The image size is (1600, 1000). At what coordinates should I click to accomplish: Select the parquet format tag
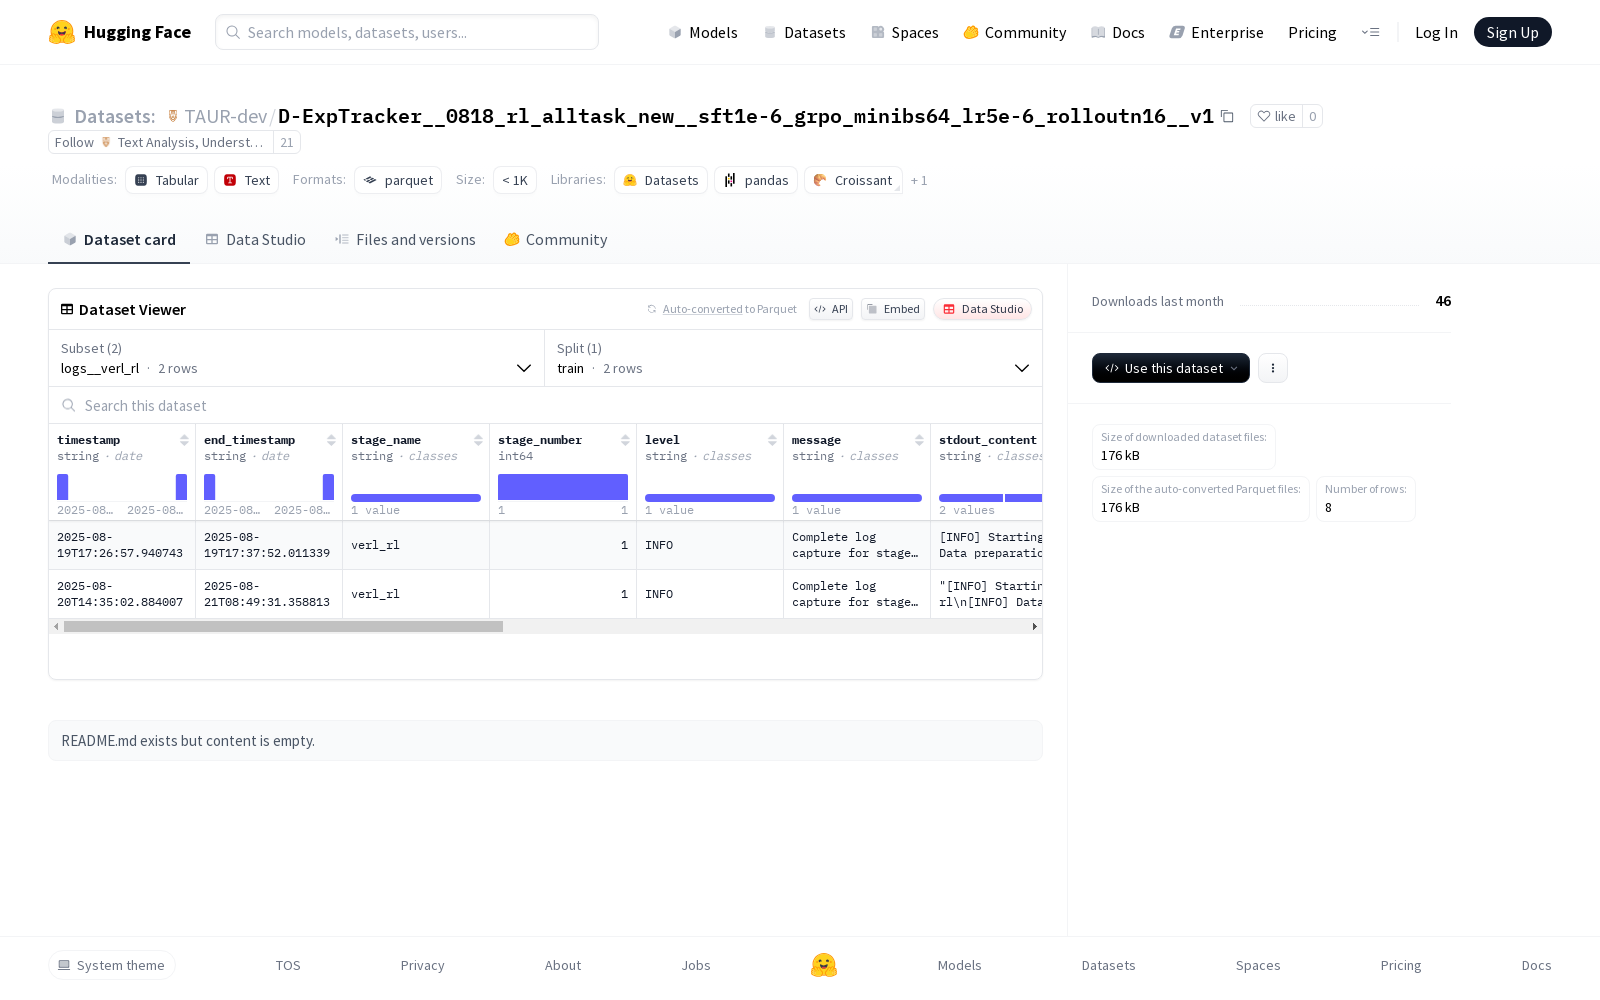click(x=398, y=180)
